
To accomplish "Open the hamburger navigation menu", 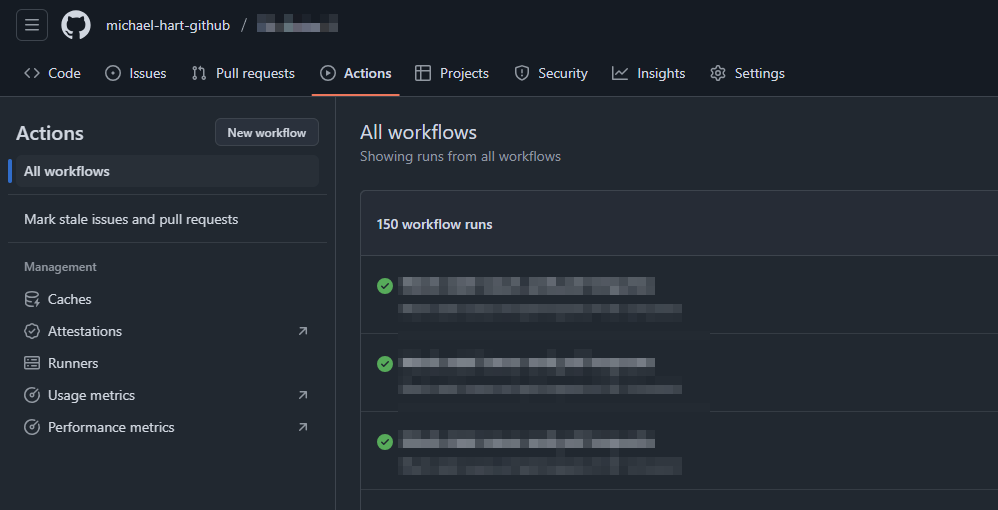I will pyautogui.click(x=32, y=25).
